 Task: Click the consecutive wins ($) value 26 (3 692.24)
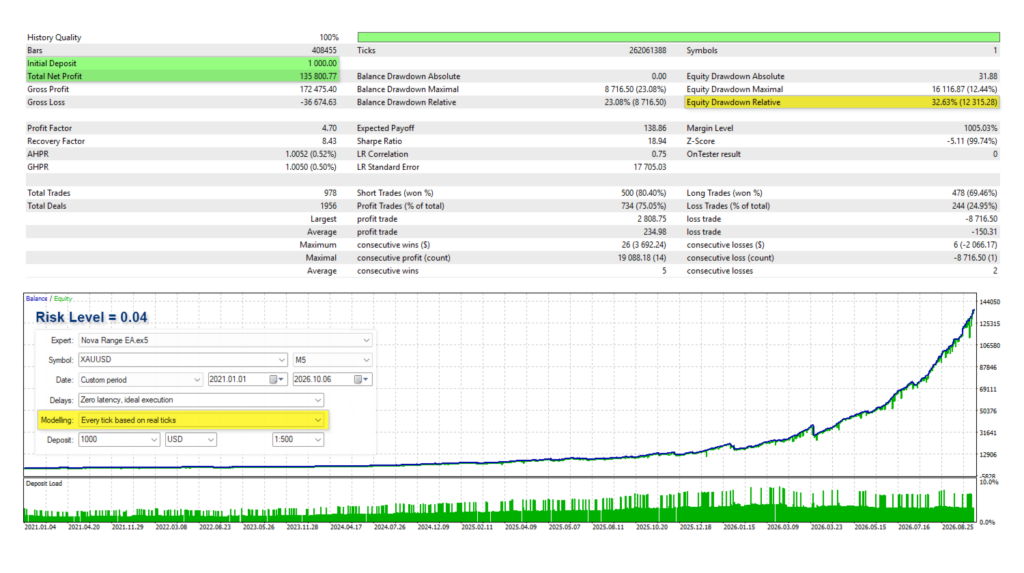644,245
